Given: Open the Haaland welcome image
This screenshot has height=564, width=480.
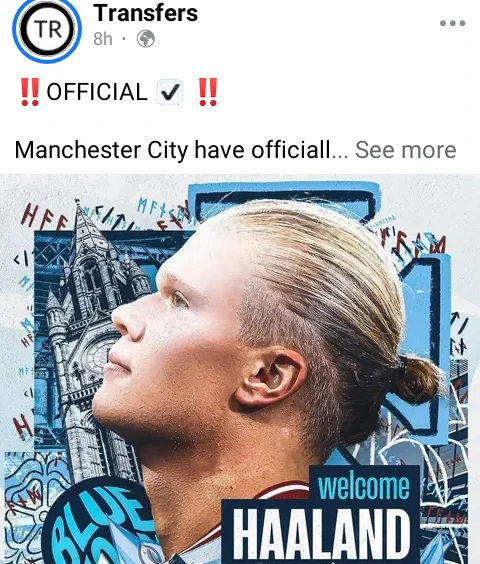Looking at the screenshot, I should (x=240, y=369).
